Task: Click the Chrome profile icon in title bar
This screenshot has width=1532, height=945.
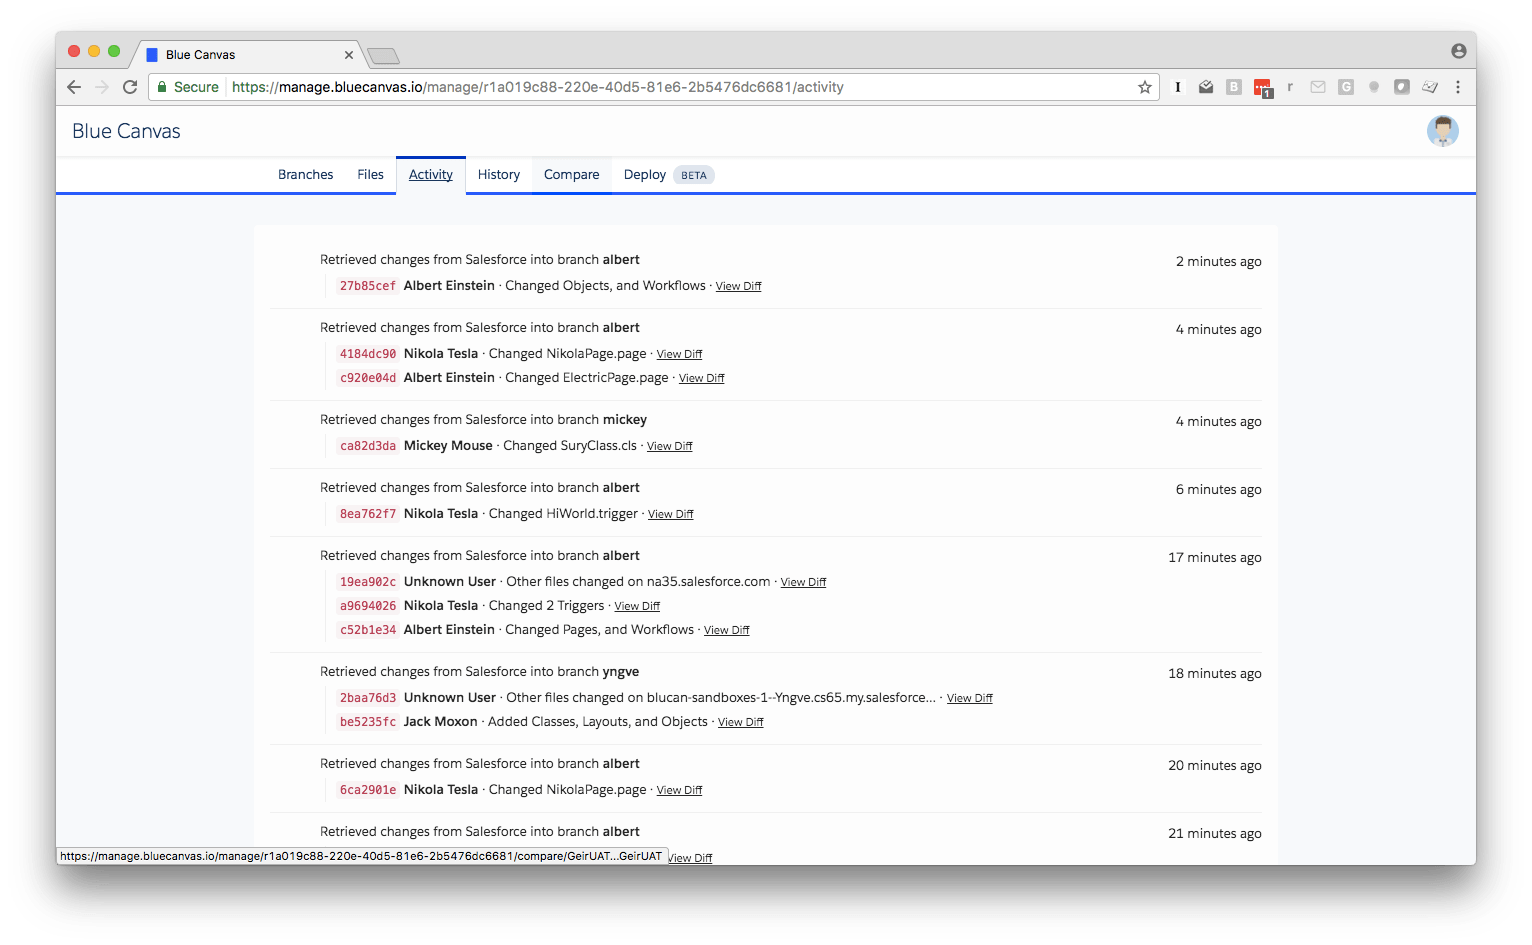Action: pyautogui.click(x=1459, y=51)
